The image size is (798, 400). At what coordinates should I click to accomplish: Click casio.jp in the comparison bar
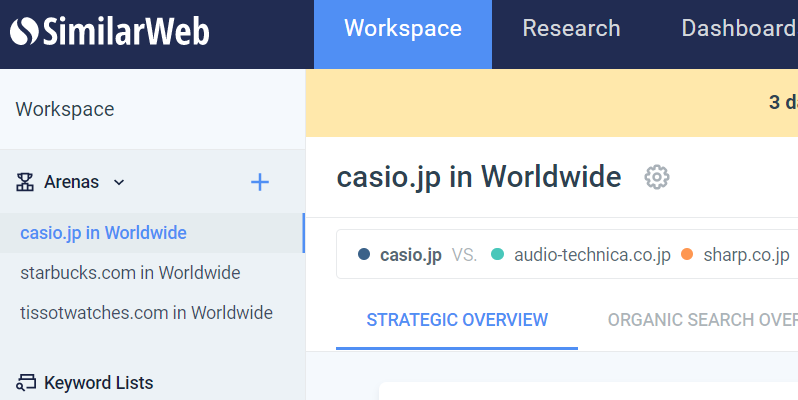pyautogui.click(x=411, y=255)
